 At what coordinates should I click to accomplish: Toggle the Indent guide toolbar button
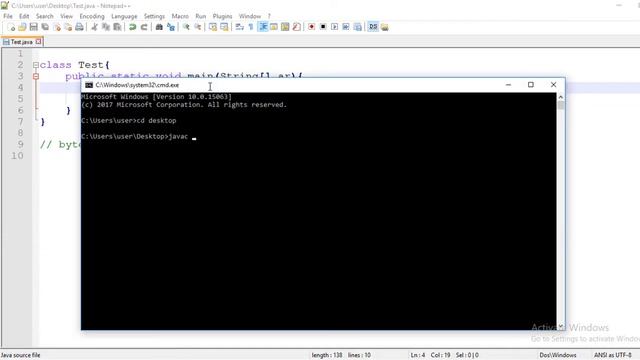(x=263, y=27)
